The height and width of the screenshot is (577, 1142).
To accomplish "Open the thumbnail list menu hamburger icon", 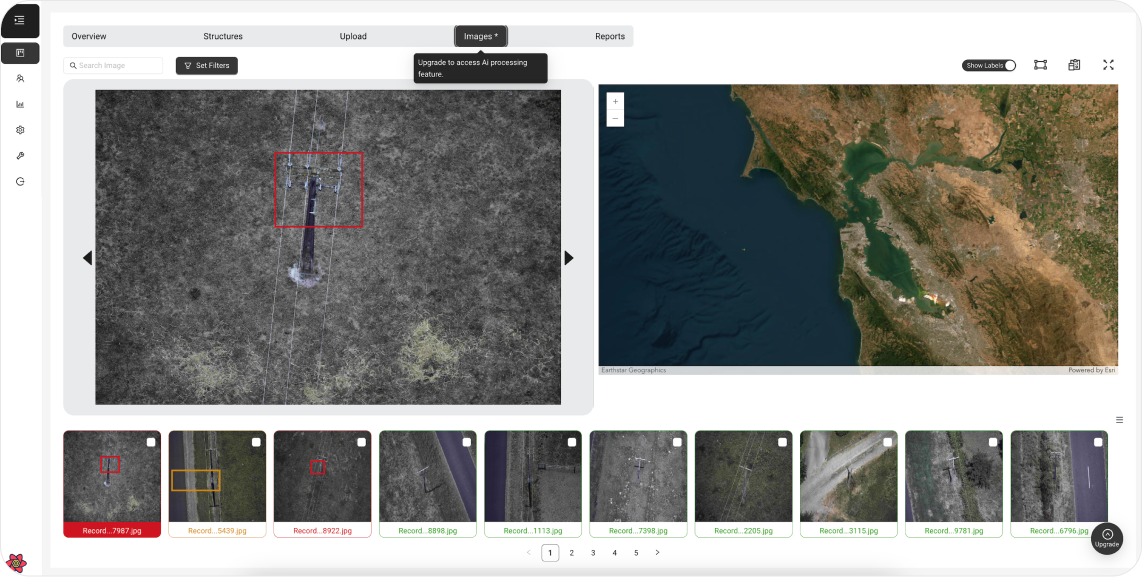I will [1119, 420].
